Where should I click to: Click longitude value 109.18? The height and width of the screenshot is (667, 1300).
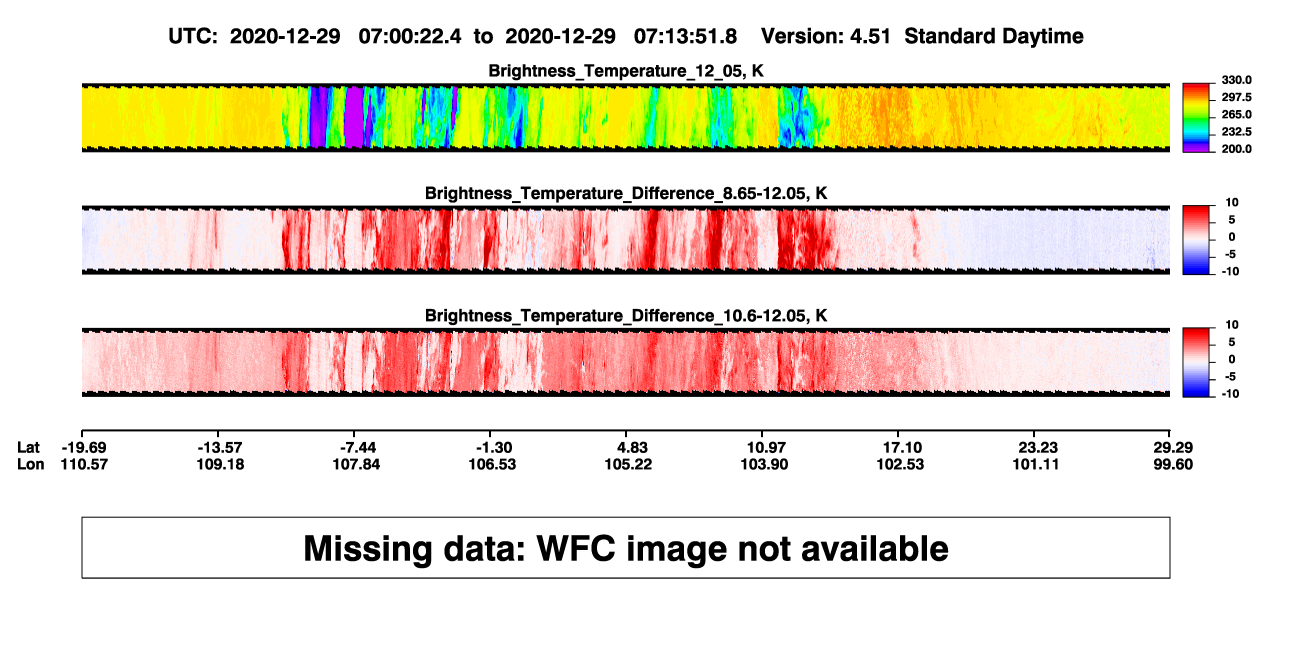[x=221, y=464]
